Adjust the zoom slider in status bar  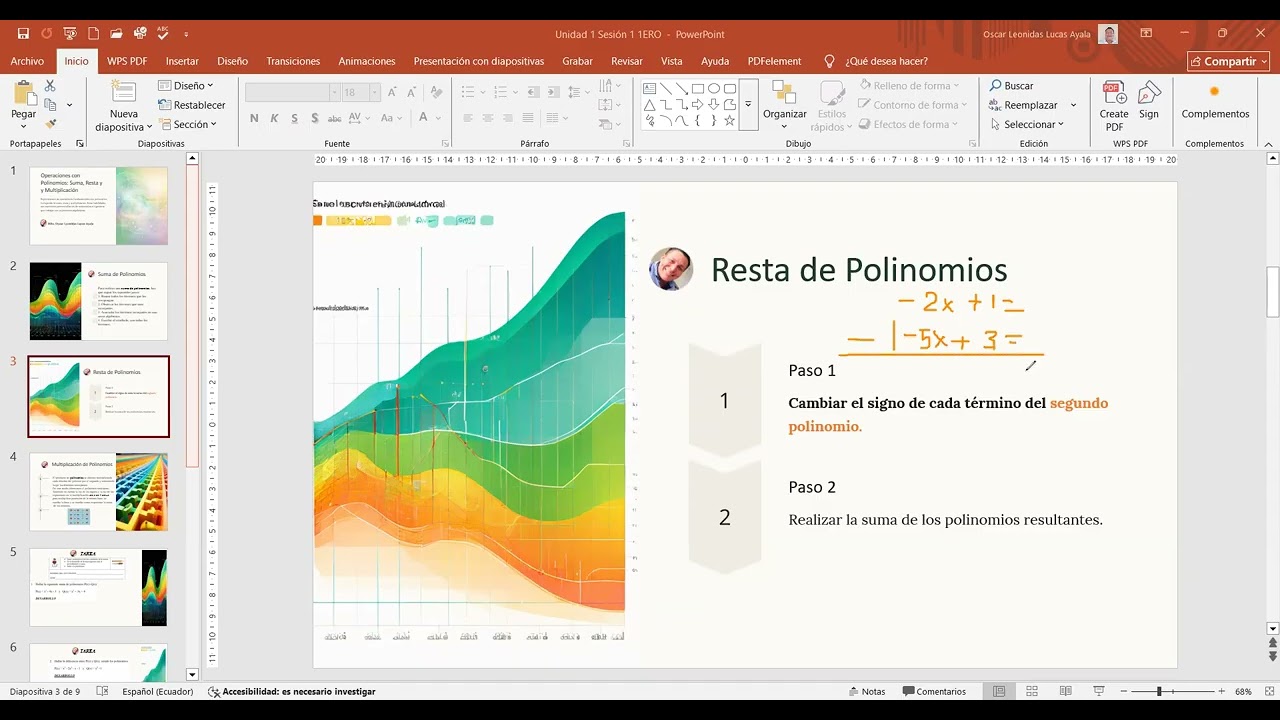point(1159,691)
